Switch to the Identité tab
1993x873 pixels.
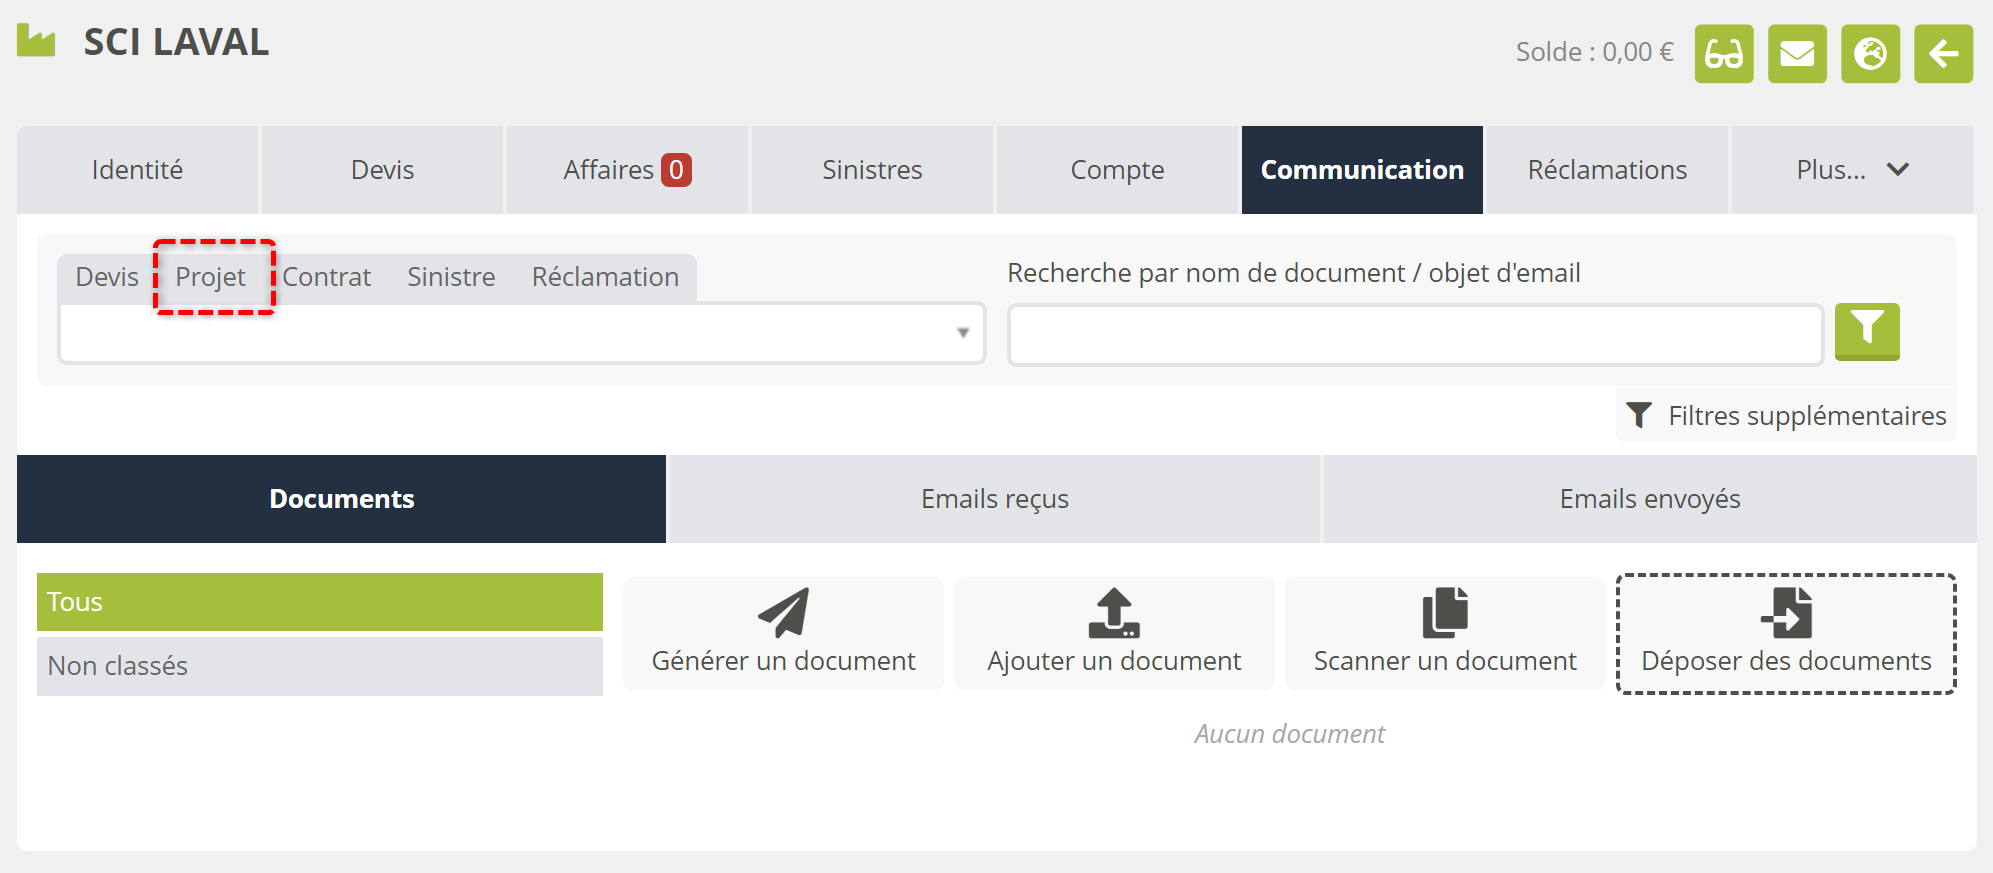[x=137, y=170]
